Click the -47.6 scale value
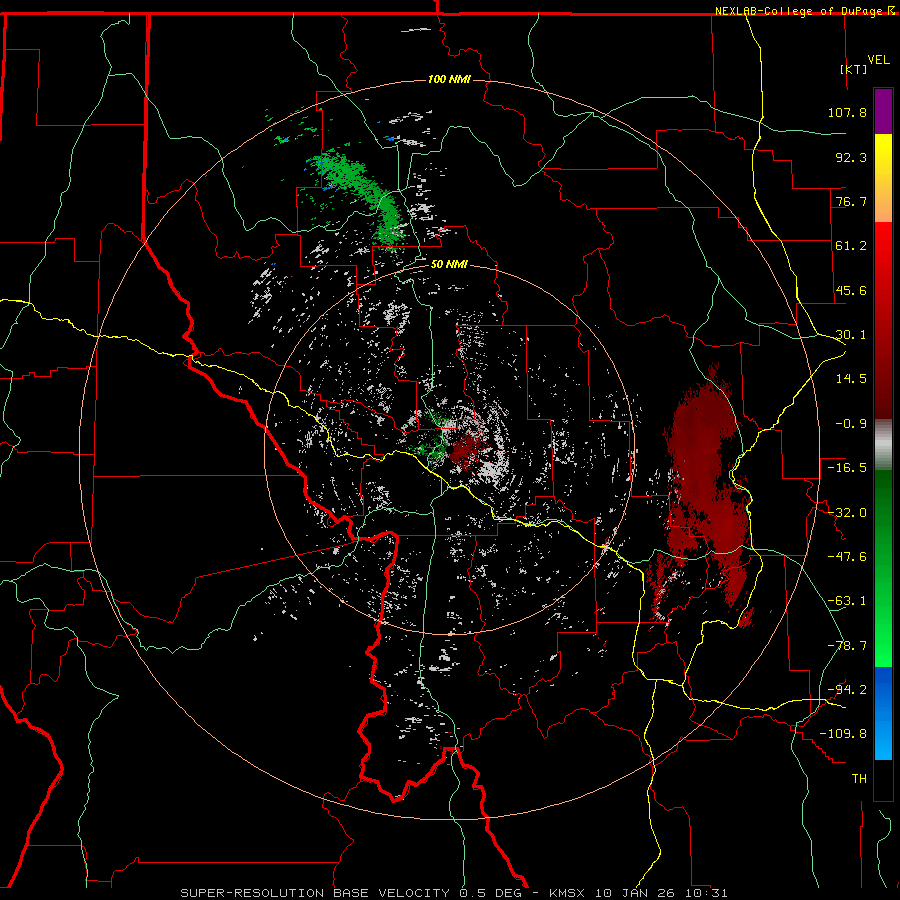 click(x=847, y=557)
